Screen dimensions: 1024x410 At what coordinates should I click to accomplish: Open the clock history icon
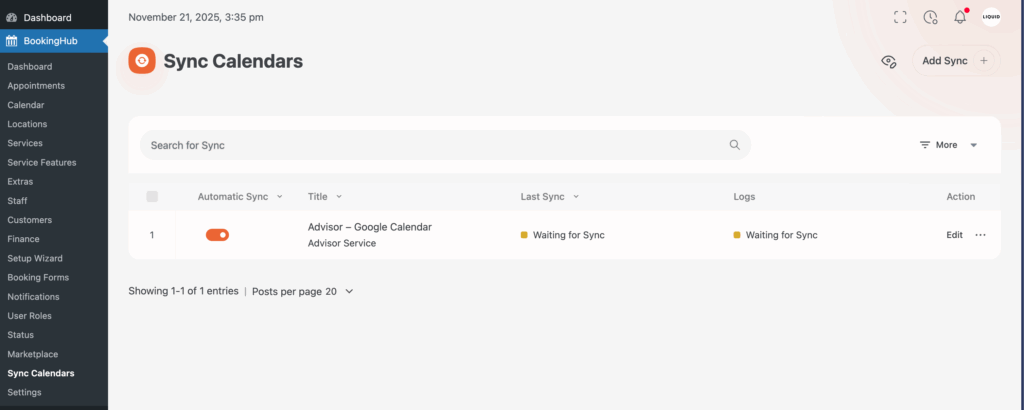pos(930,17)
